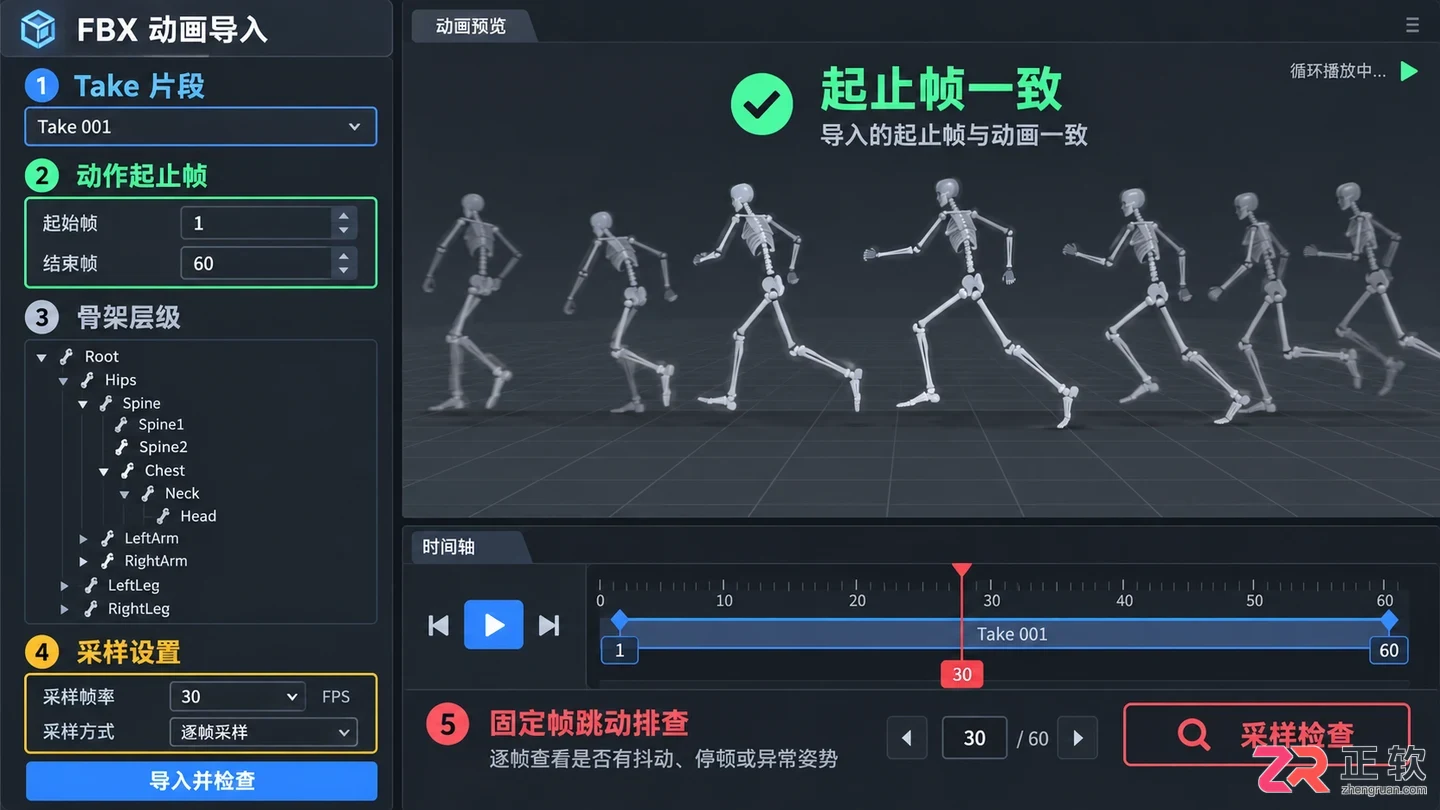Run the sampling check button
Viewport: 1440px width, 810px height.
point(1267,735)
